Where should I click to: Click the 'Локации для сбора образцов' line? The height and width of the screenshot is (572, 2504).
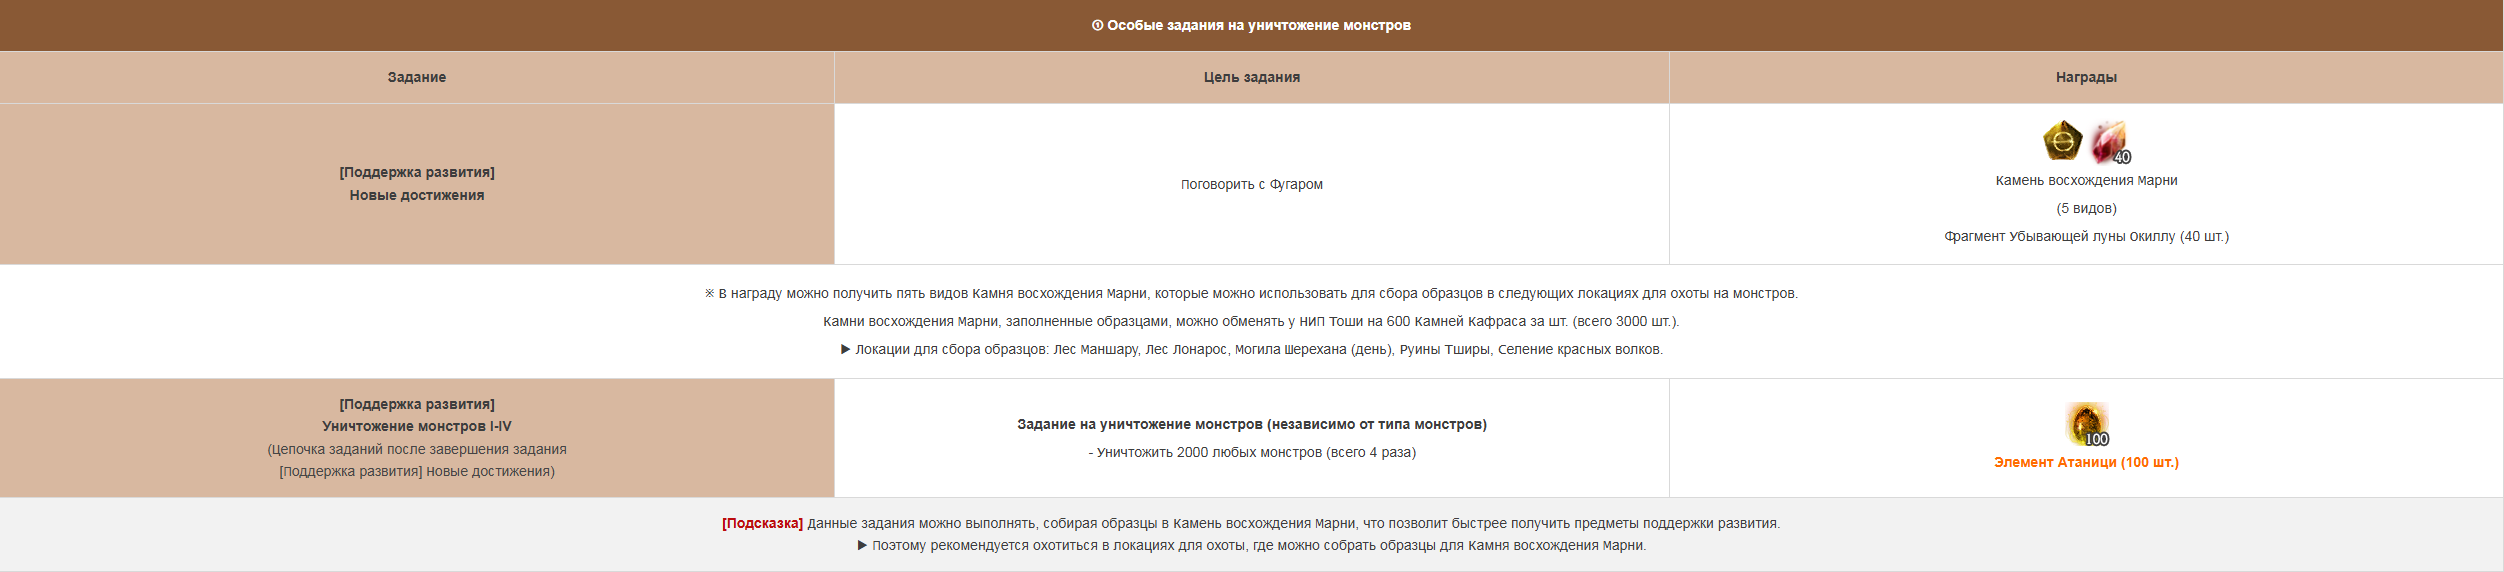[1251, 349]
